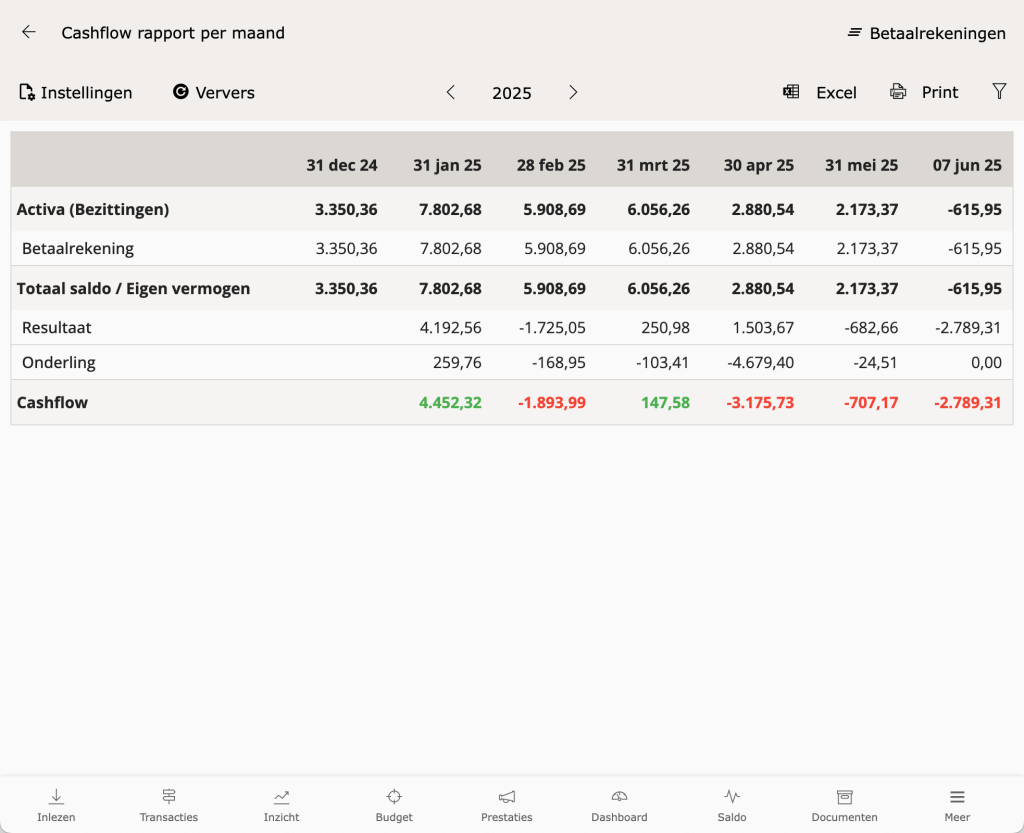Go to next year with right chevron
1024x833 pixels.
click(x=573, y=92)
